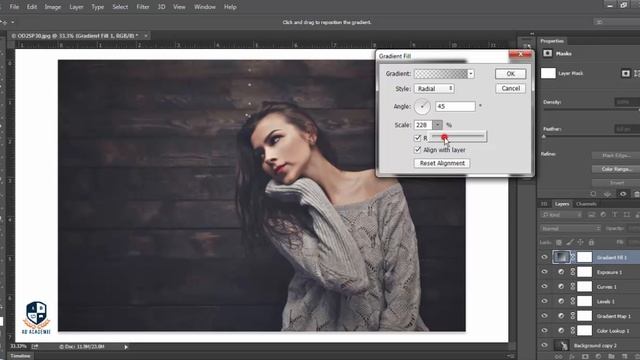Viewport: 640px width, 360px height.
Task: Click load selection from mask icon
Action: [593, 194]
